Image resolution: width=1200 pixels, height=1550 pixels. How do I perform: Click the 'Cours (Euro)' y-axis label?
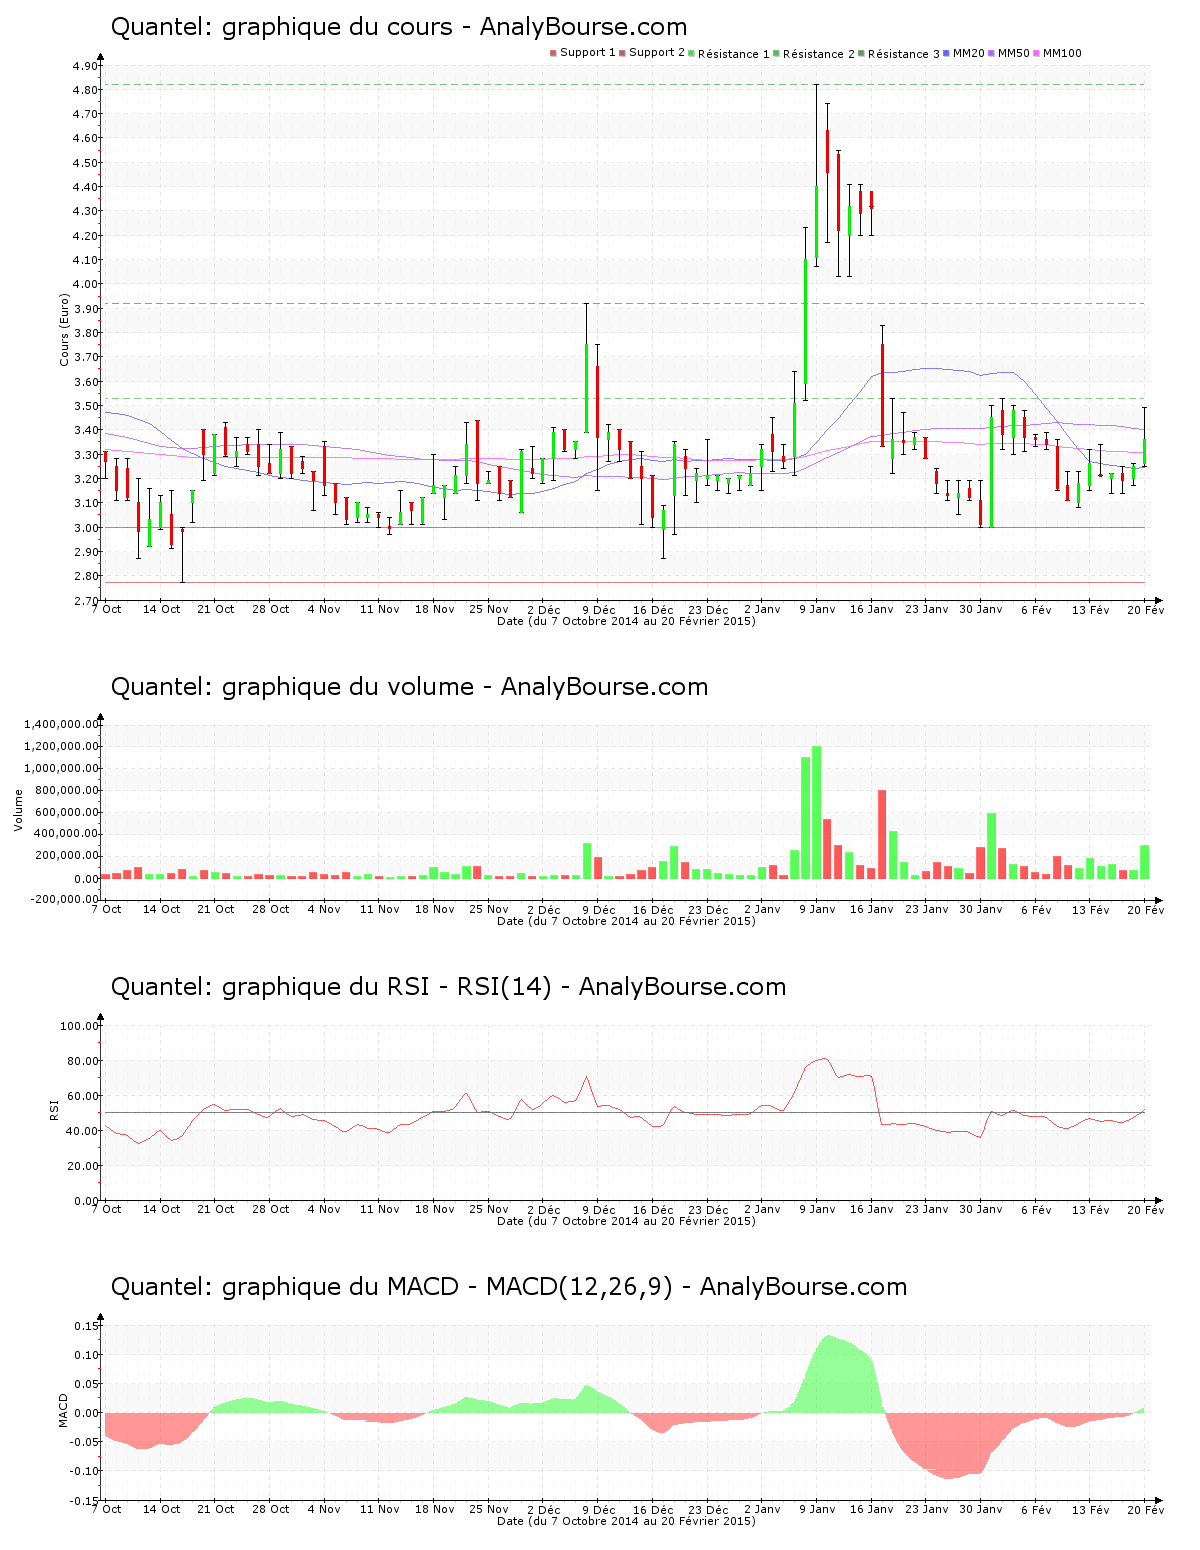(x=65, y=330)
